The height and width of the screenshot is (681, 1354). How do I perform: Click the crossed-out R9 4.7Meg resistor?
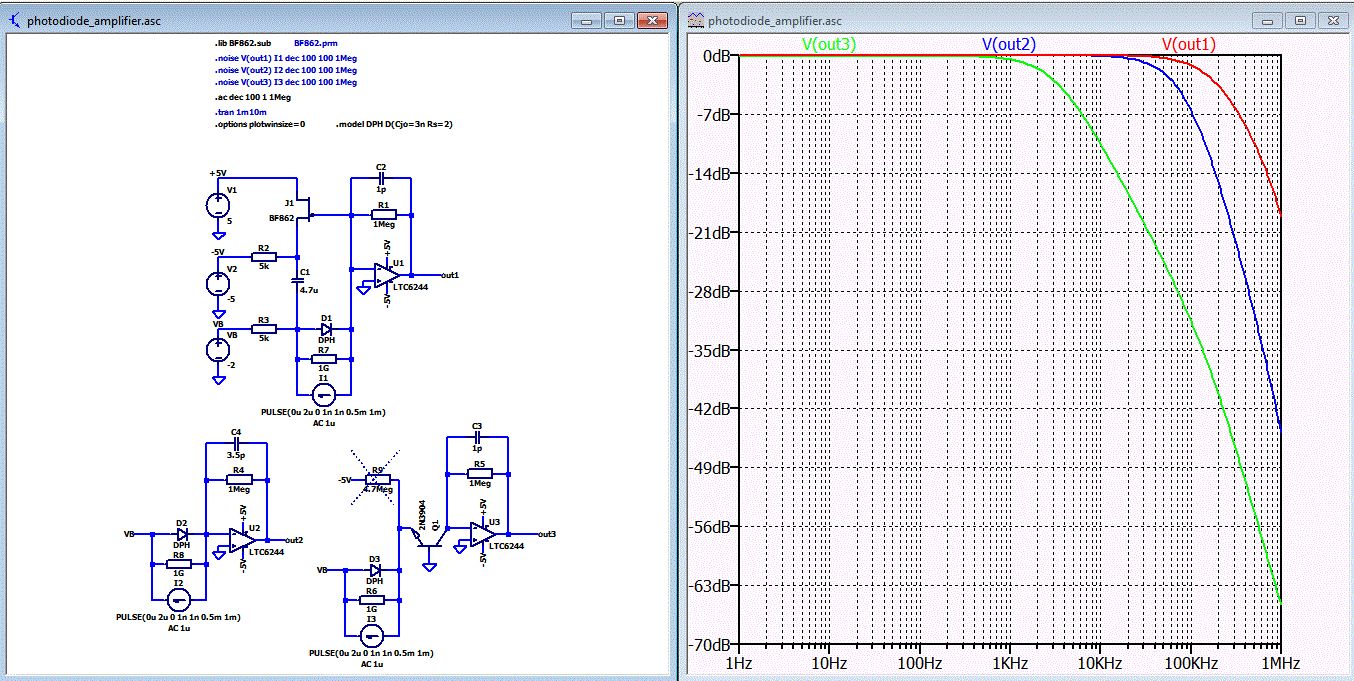376,481
